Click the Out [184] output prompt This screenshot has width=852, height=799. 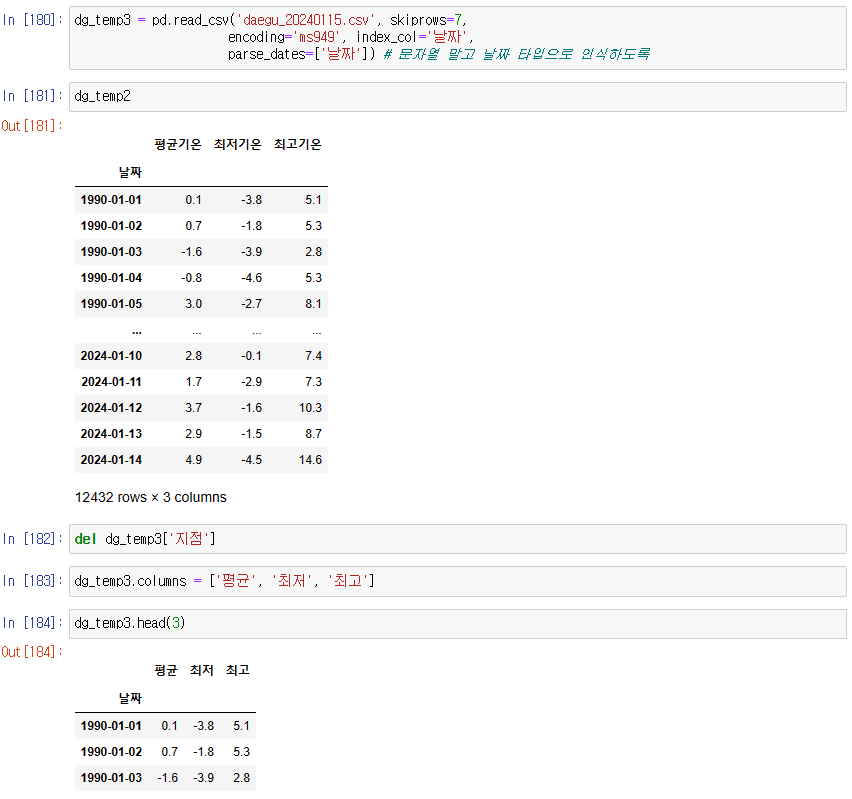[x=32, y=652]
